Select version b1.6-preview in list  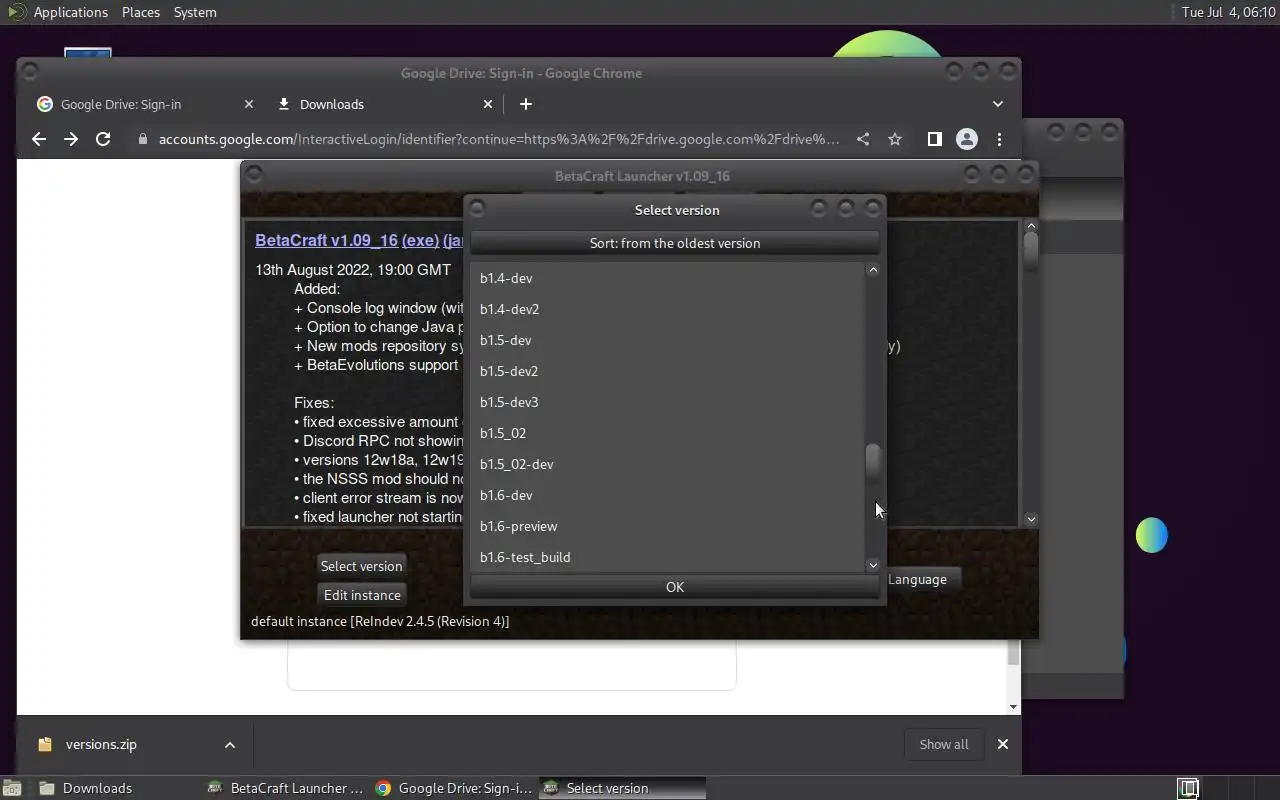coord(667,526)
